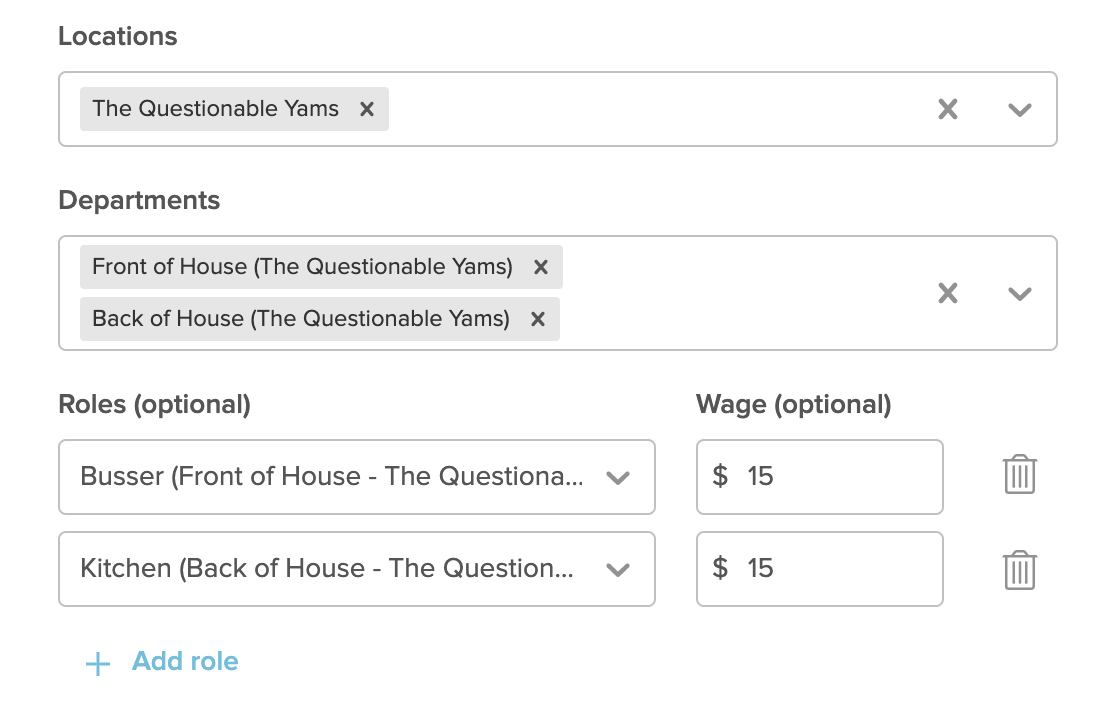Remove Back of House department tag
1114x726 pixels.
538,319
